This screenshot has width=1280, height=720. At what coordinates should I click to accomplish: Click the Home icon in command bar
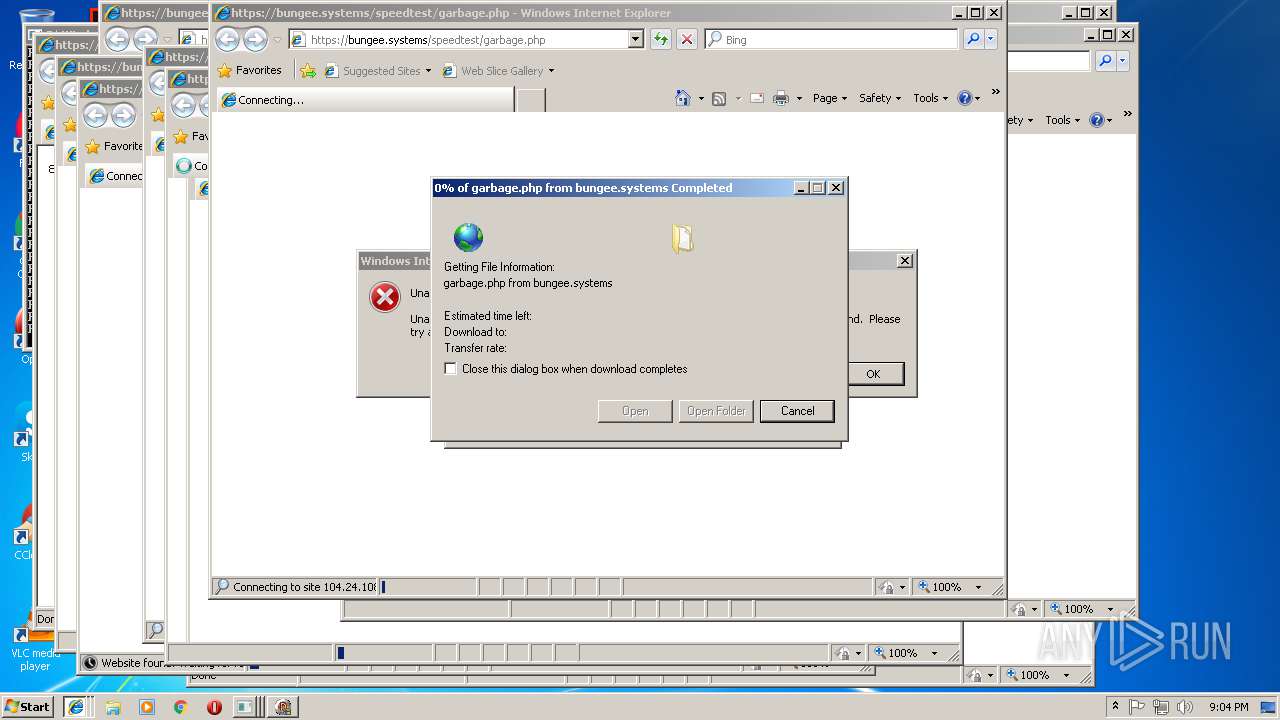pyautogui.click(x=683, y=98)
